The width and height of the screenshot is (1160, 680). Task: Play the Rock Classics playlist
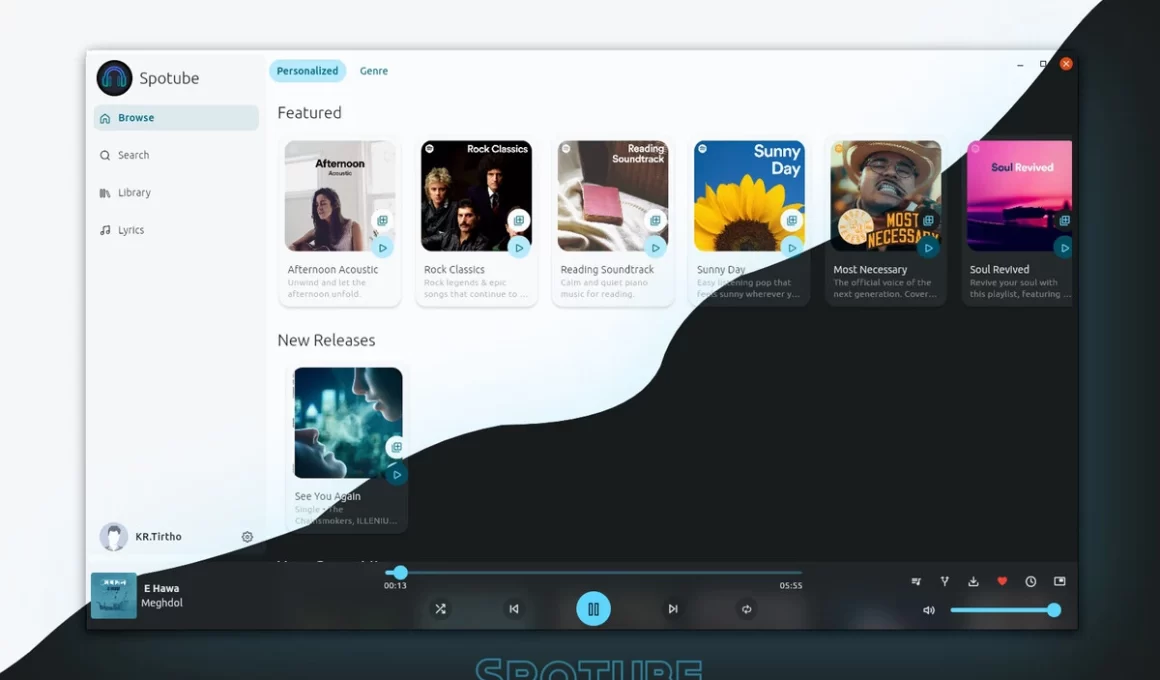[519, 248]
